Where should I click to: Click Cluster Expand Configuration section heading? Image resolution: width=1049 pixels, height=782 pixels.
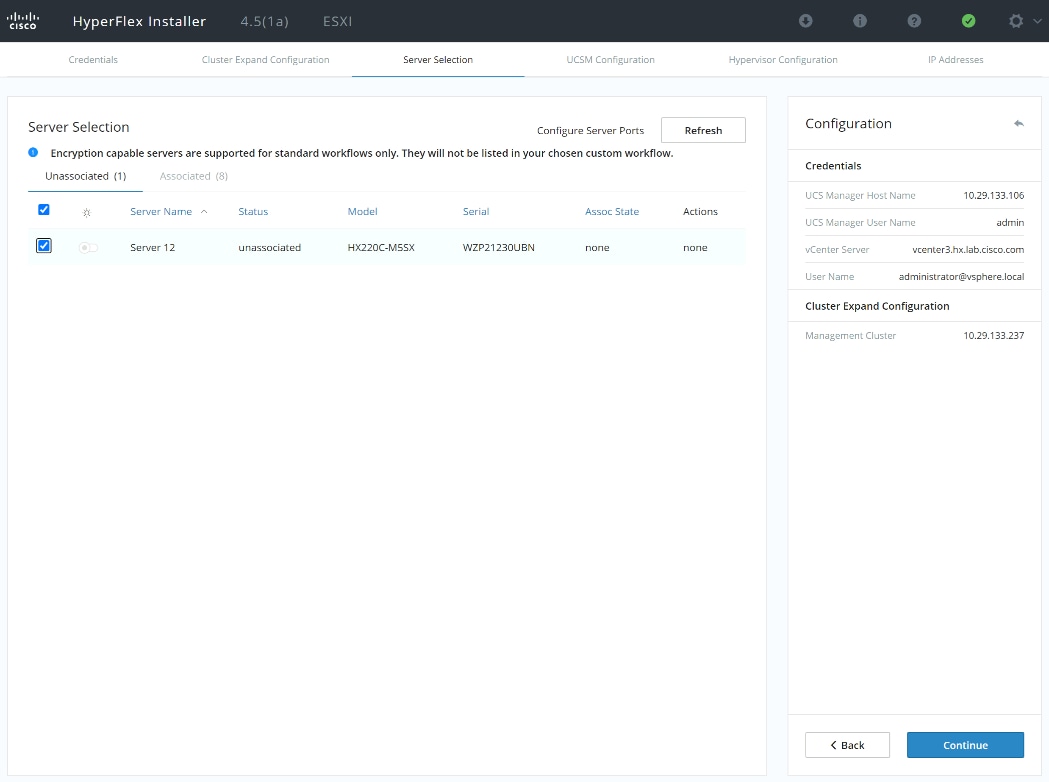(877, 306)
